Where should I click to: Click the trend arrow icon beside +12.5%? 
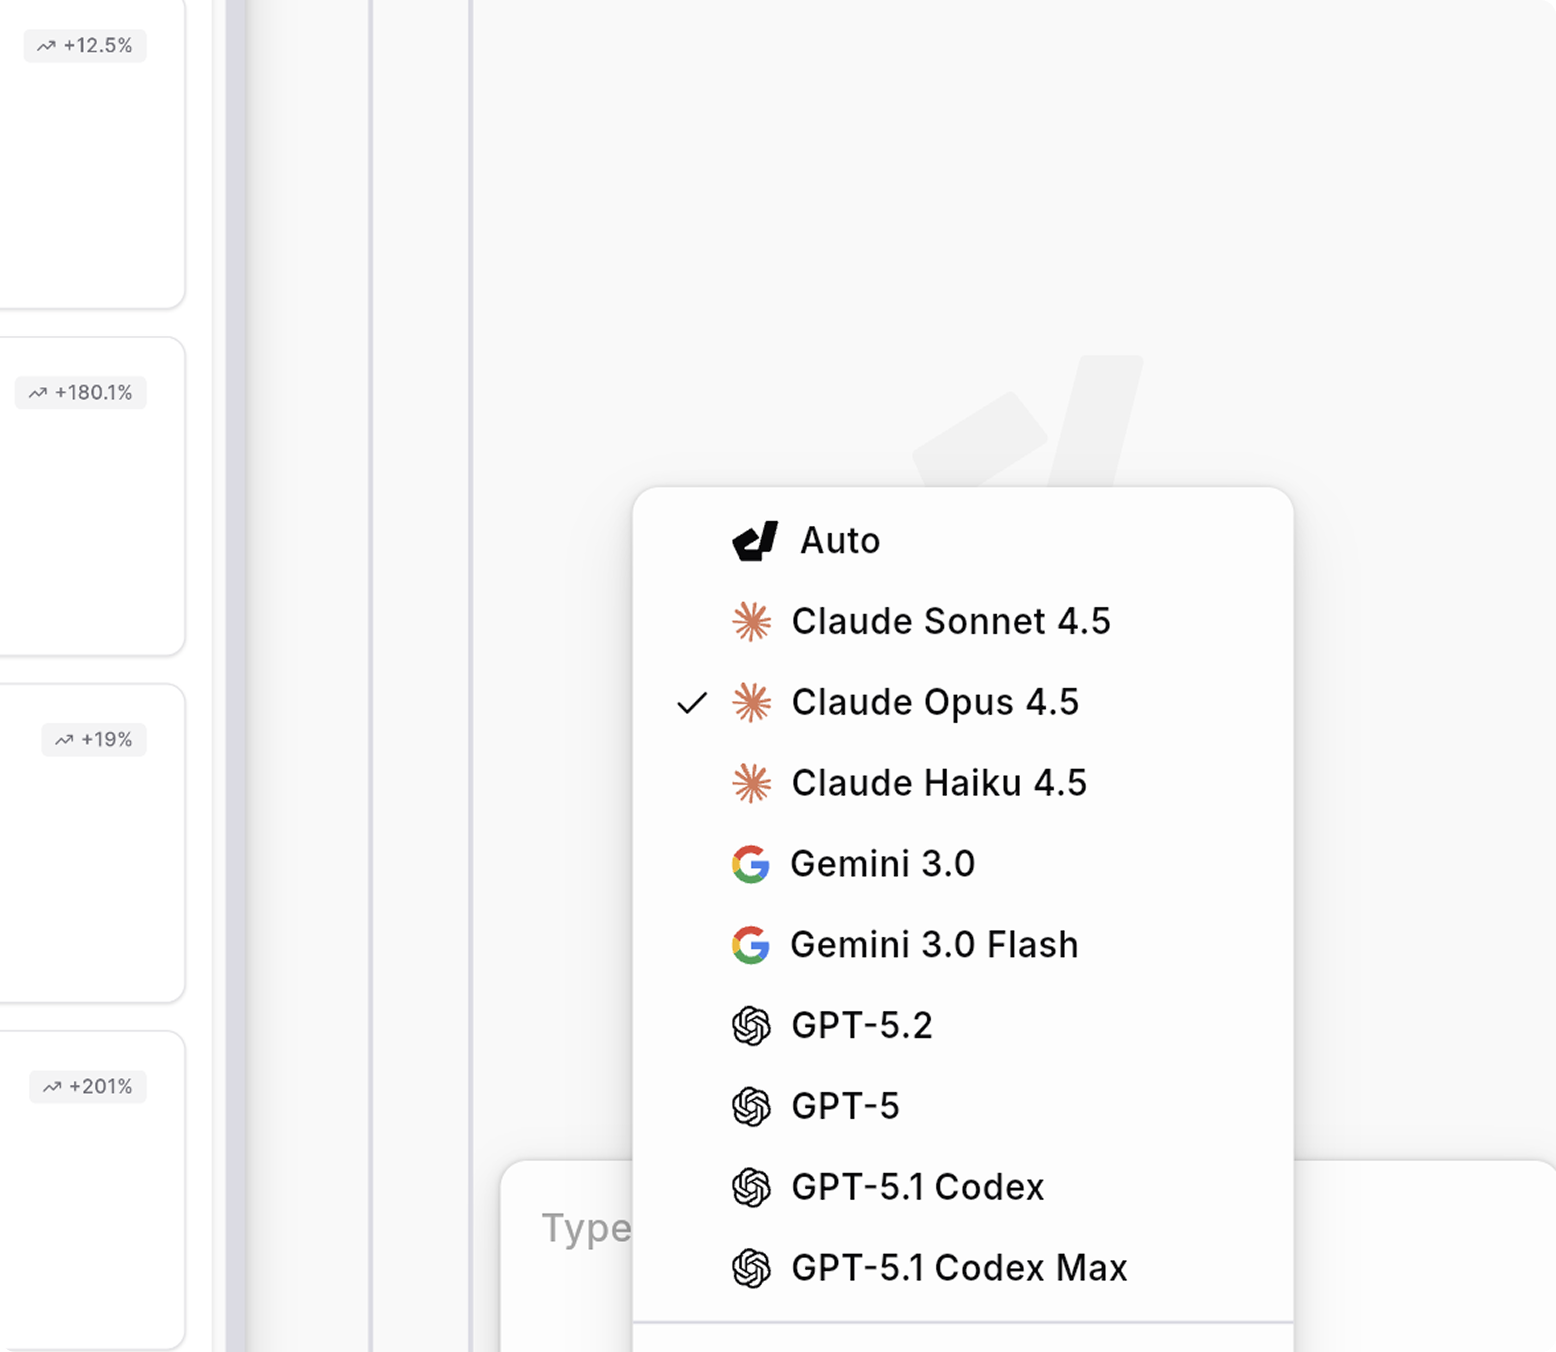point(46,46)
